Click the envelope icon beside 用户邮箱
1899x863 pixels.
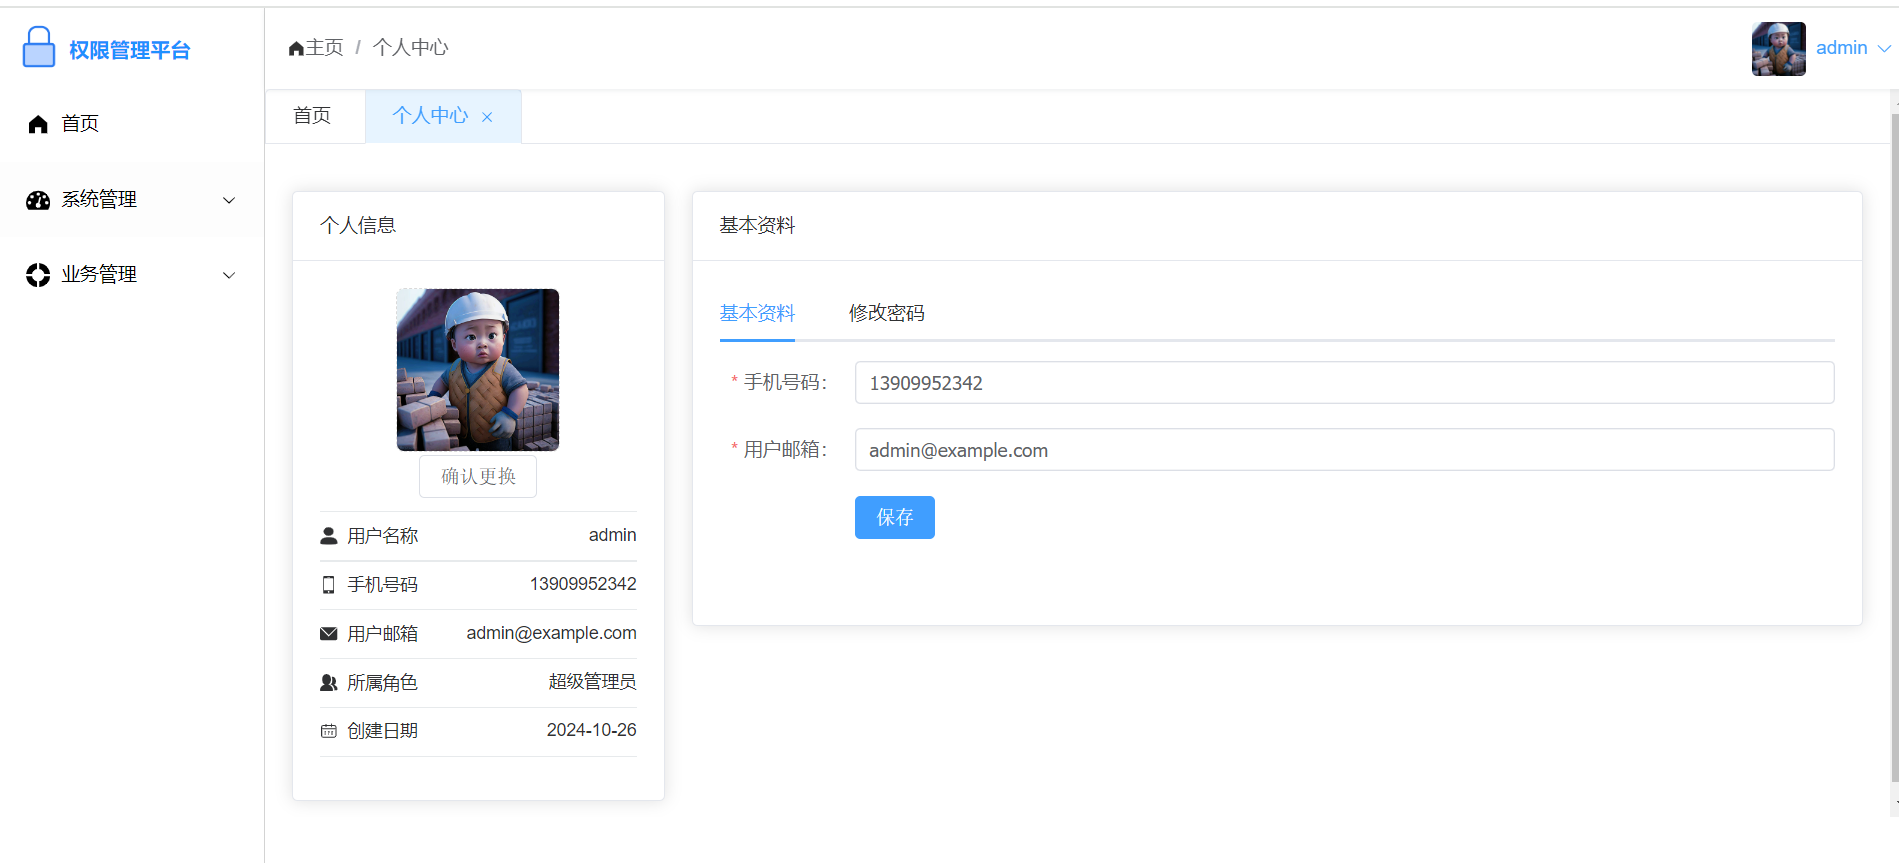(x=328, y=633)
